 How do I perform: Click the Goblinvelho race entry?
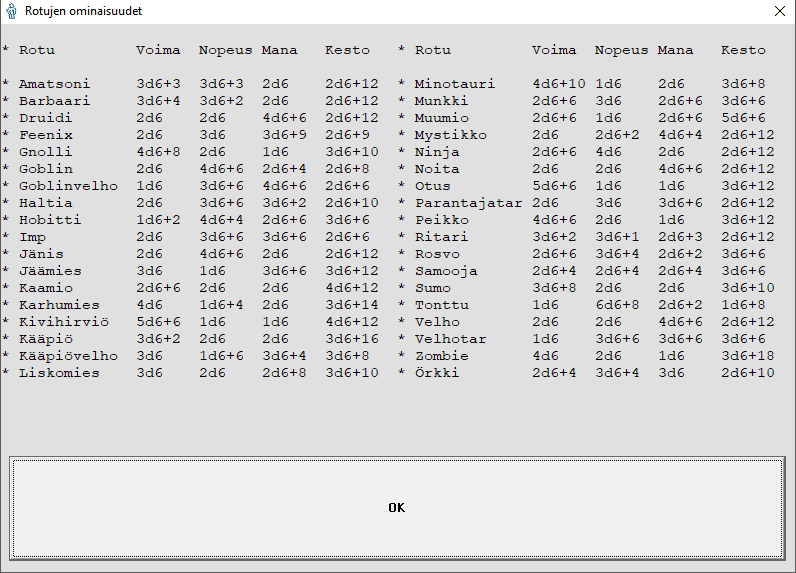click(x=68, y=186)
